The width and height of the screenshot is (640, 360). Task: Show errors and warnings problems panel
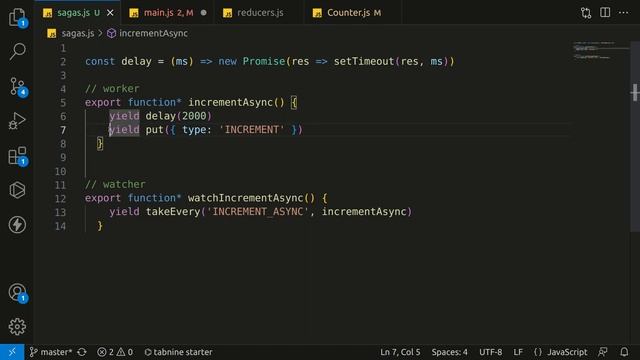(115, 352)
